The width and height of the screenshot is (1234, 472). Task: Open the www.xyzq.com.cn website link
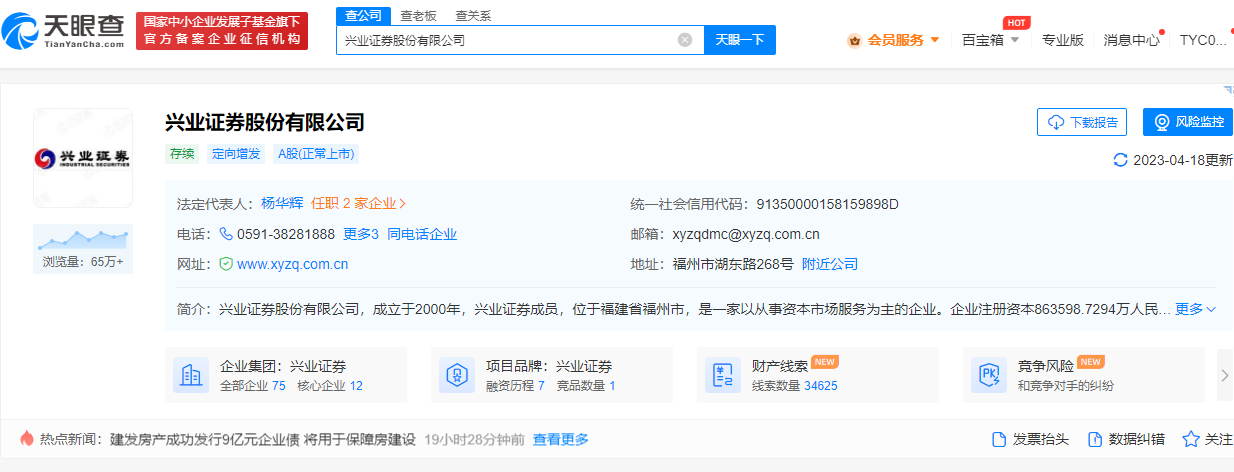pos(292,264)
